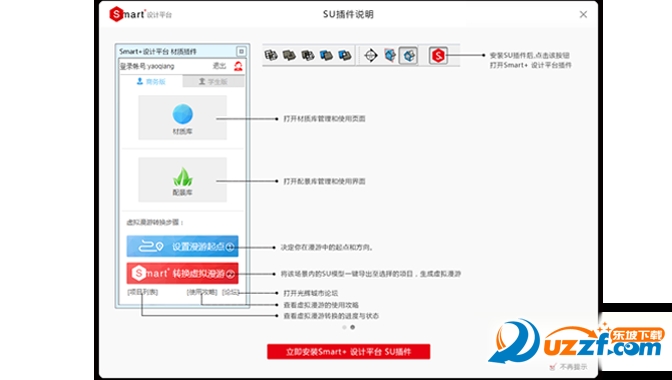Viewport: 672px width, 380px height.
Task: Click the 退出 logout link
Action: point(219,66)
